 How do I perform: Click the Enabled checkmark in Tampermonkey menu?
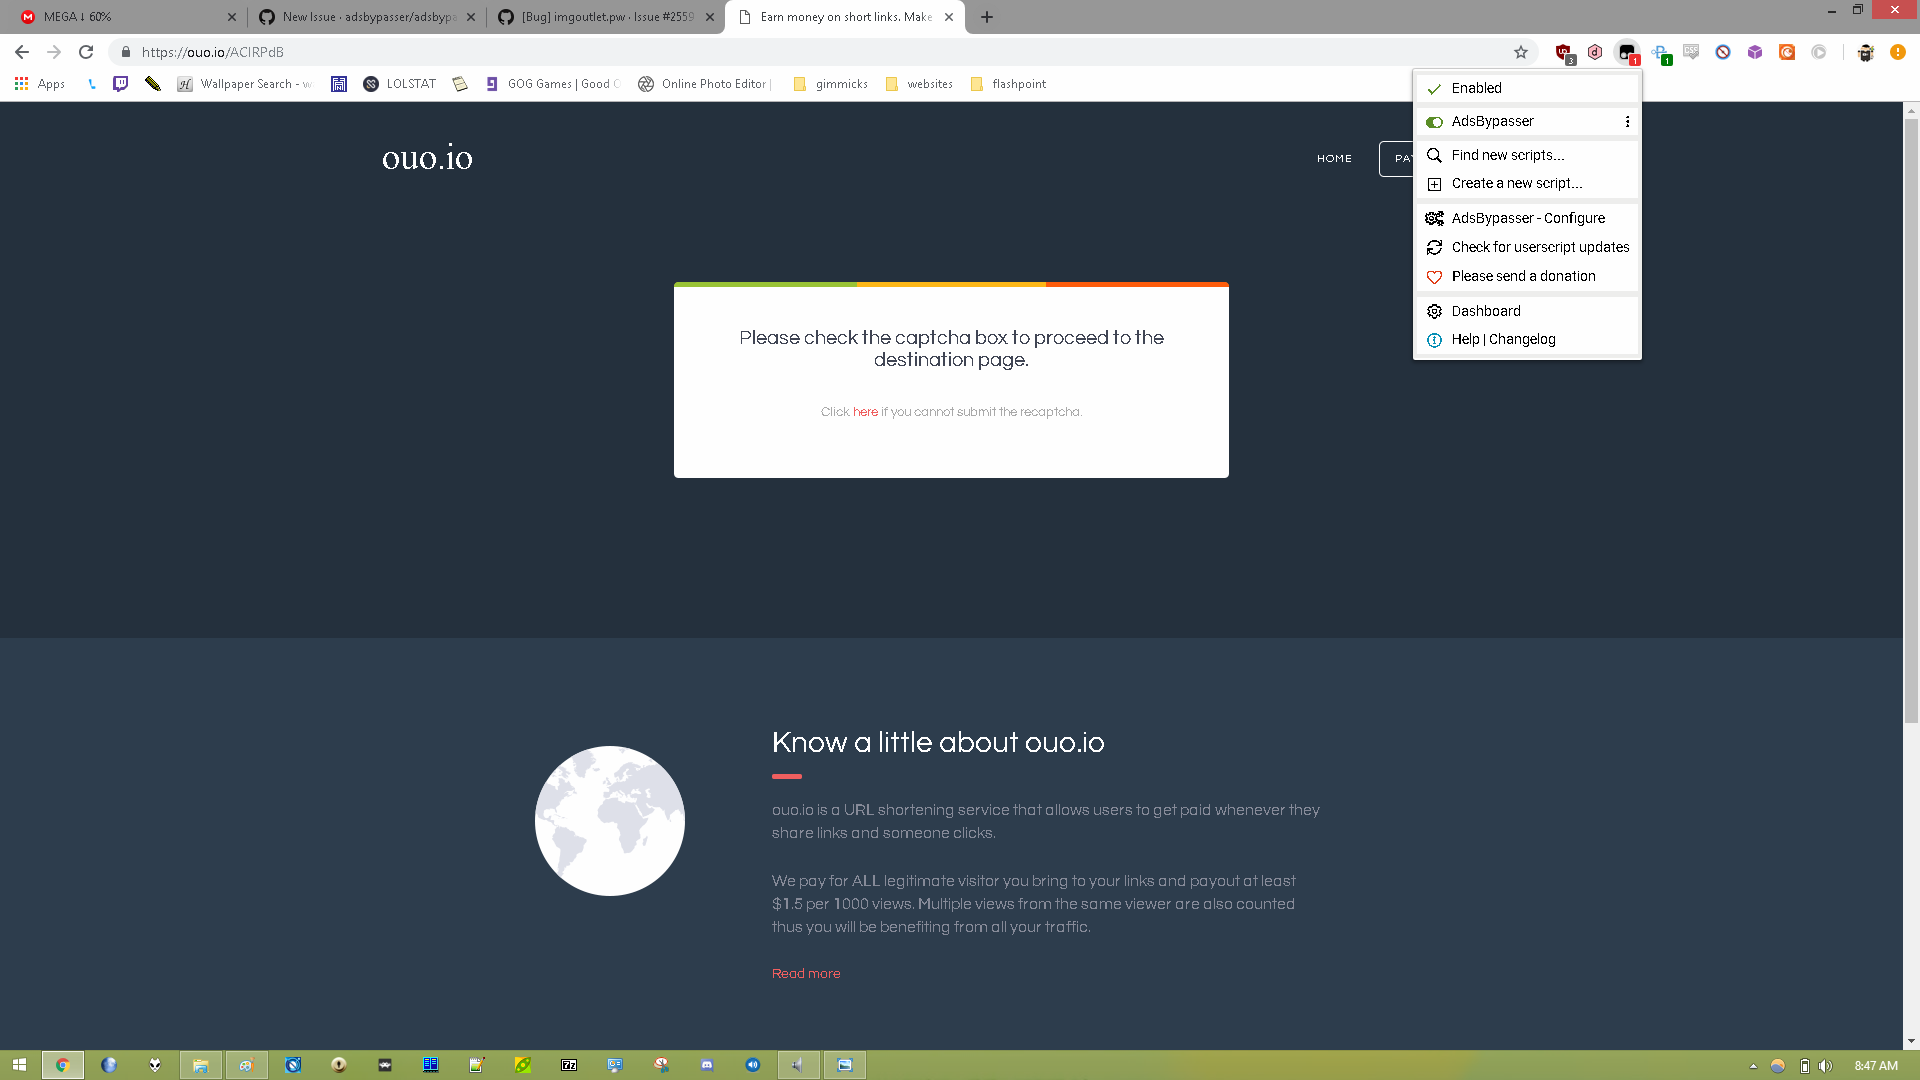click(x=1435, y=88)
